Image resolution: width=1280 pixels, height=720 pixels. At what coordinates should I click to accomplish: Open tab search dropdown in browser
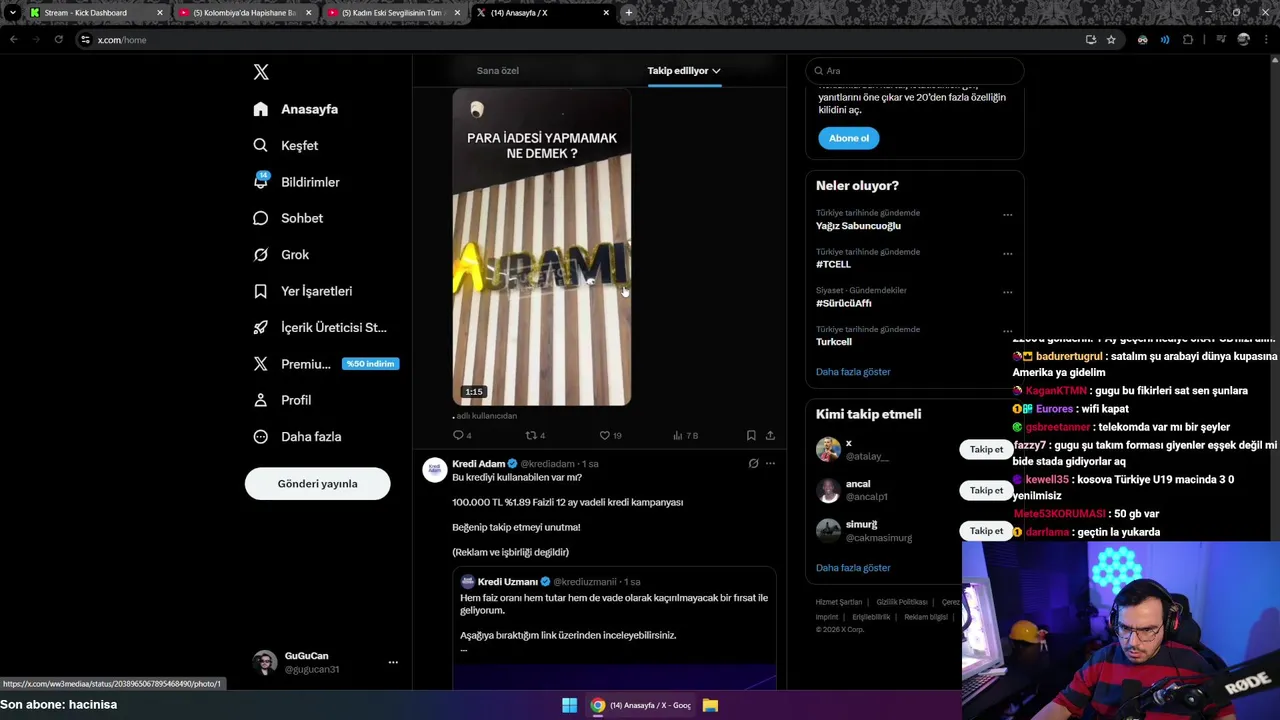point(13,13)
